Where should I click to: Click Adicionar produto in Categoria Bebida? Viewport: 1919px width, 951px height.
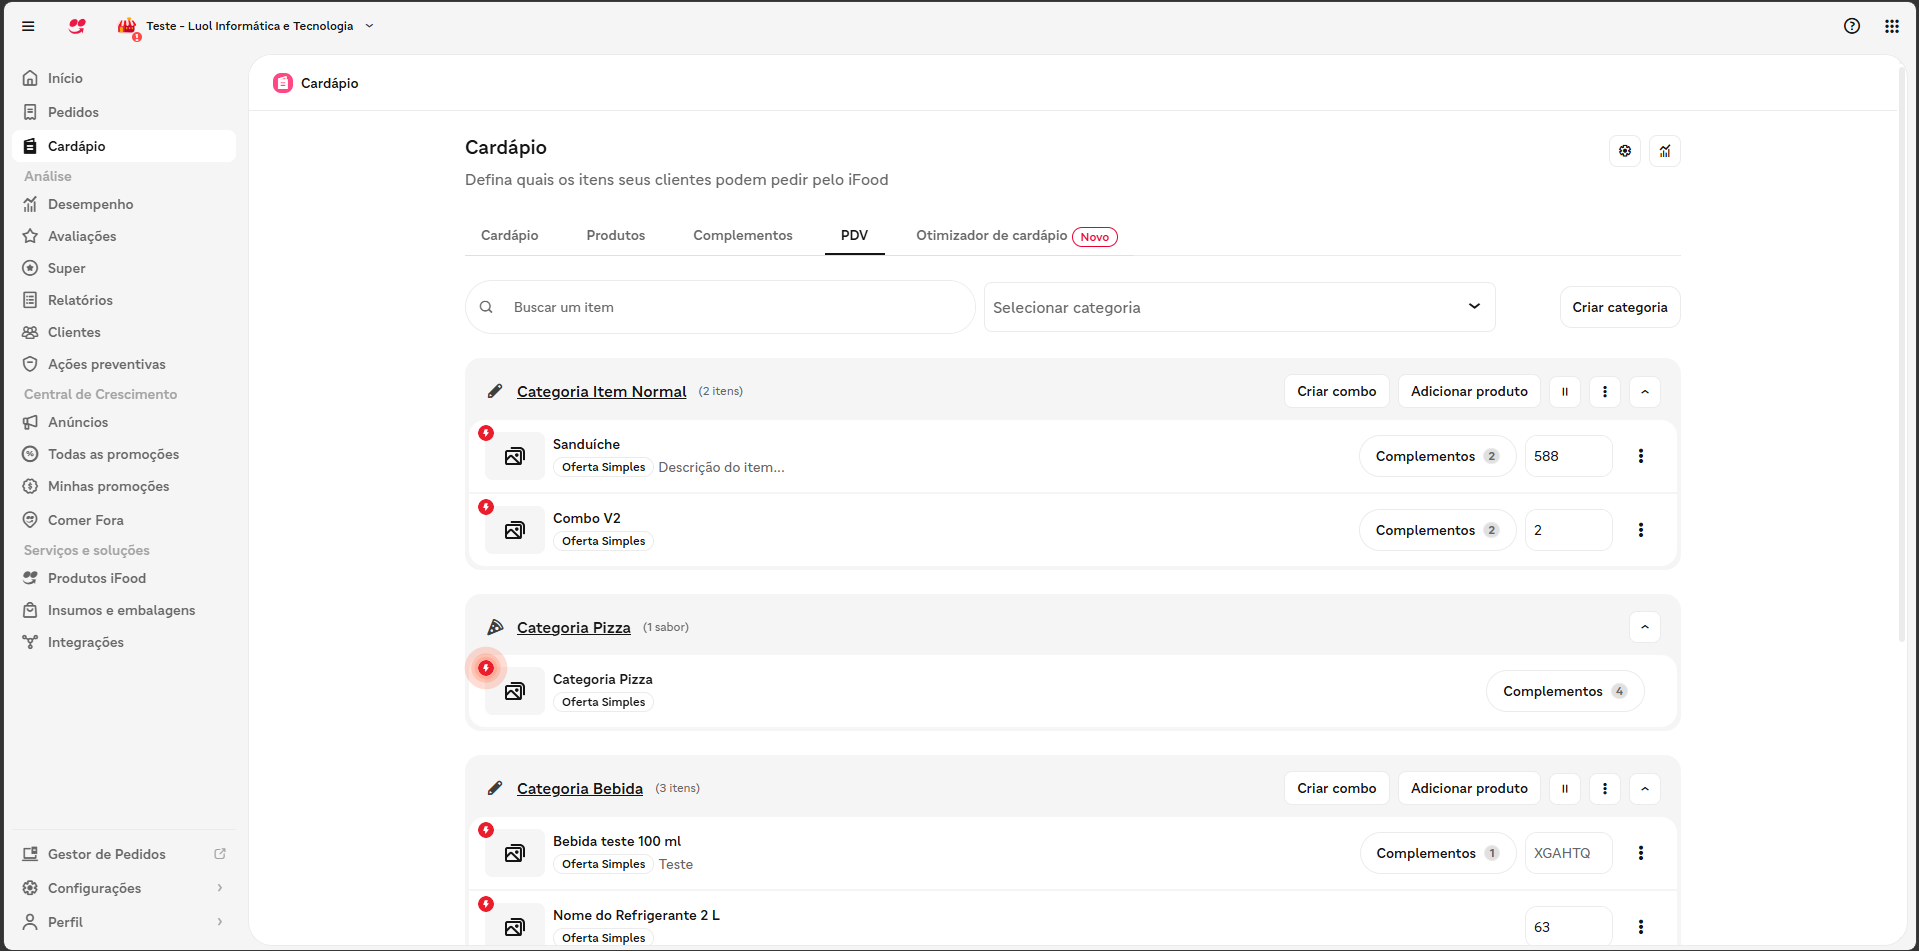click(x=1469, y=788)
